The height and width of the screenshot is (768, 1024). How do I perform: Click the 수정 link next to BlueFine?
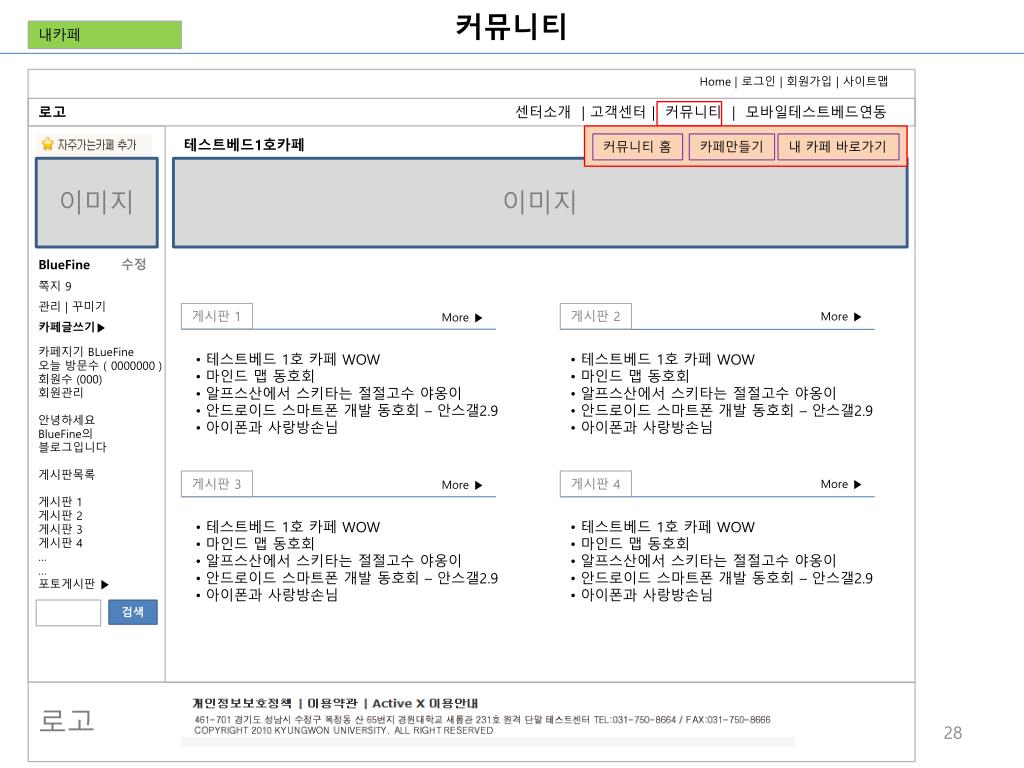point(133,264)
